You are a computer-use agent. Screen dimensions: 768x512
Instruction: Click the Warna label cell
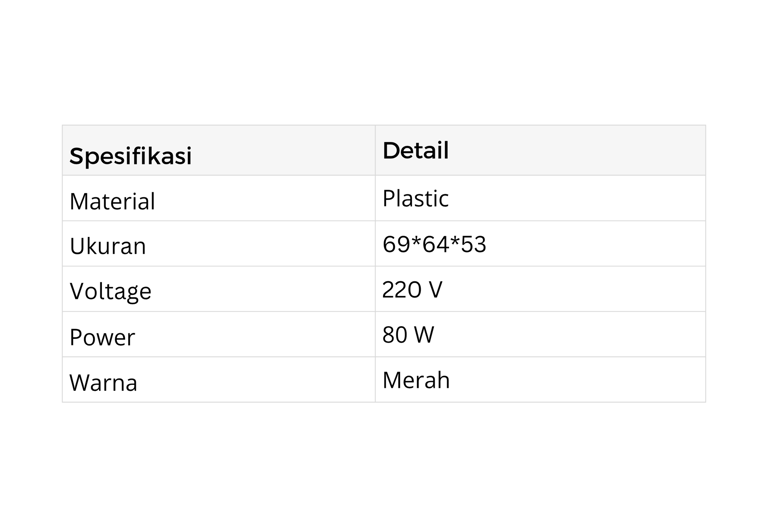click(103, 382)
